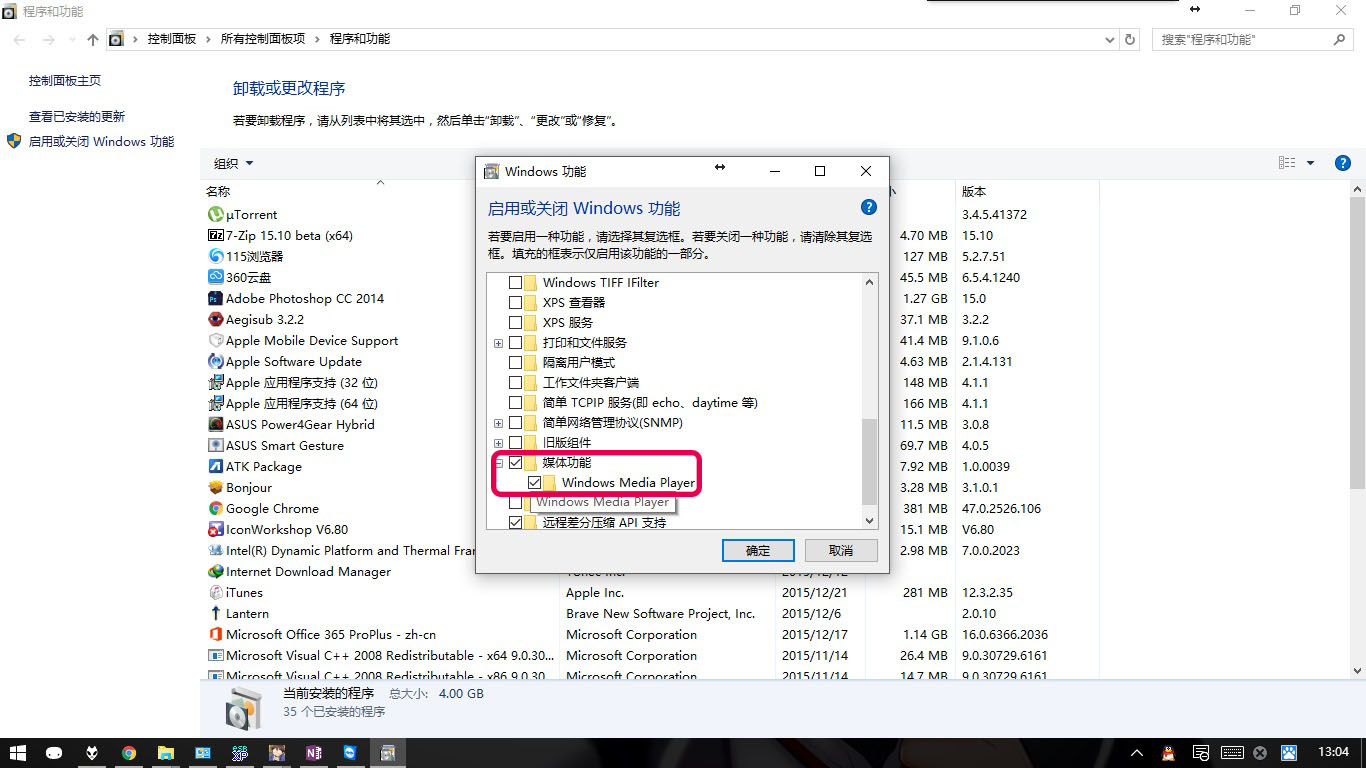Go to 所有控制面板项 breadcrumb
1366x768 pixels.
pos(263,39)
